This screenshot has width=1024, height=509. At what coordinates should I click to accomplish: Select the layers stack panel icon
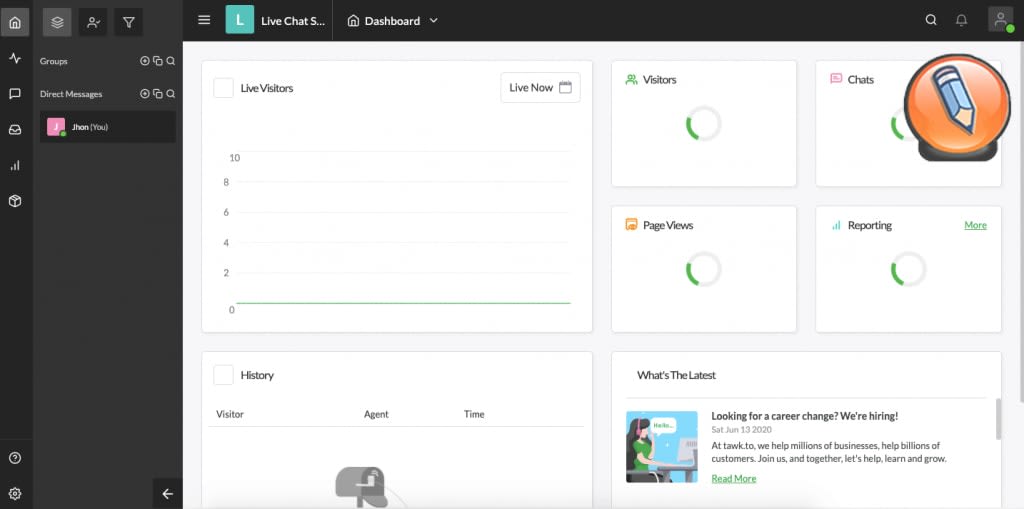coord(57,22)
